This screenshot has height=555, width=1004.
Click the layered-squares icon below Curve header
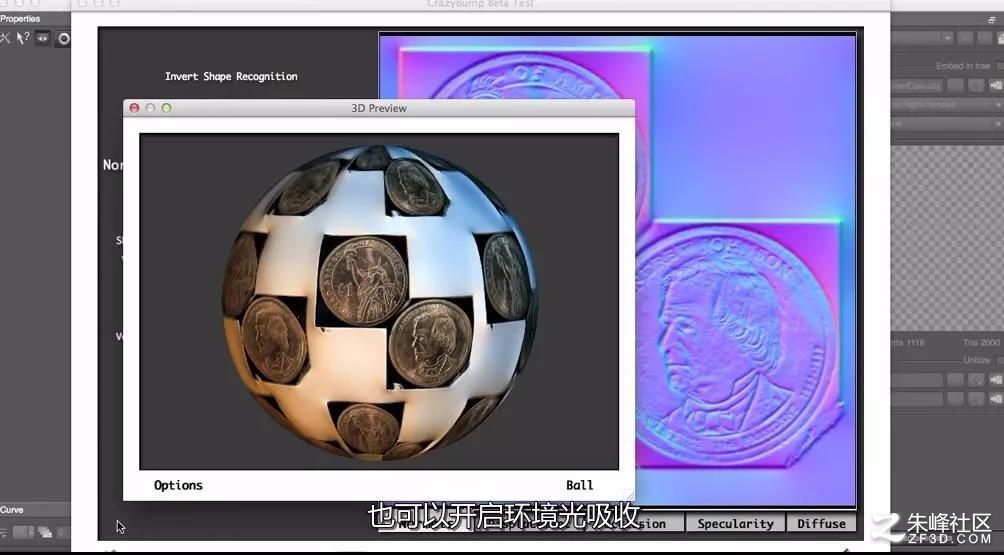[x=45, y=532]
